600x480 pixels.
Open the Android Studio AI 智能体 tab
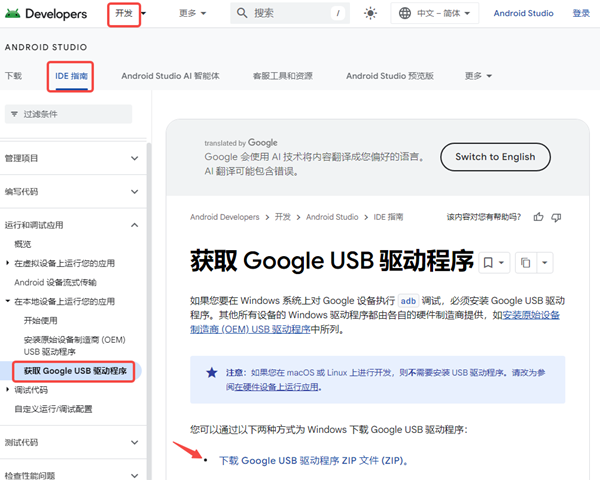170,76
